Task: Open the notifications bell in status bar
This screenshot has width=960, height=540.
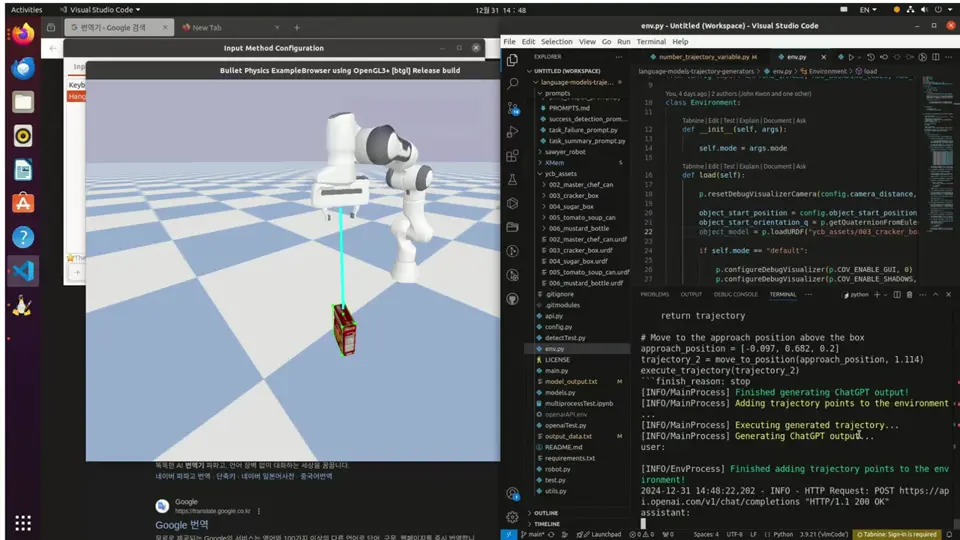Action: (x=950, y=534)
